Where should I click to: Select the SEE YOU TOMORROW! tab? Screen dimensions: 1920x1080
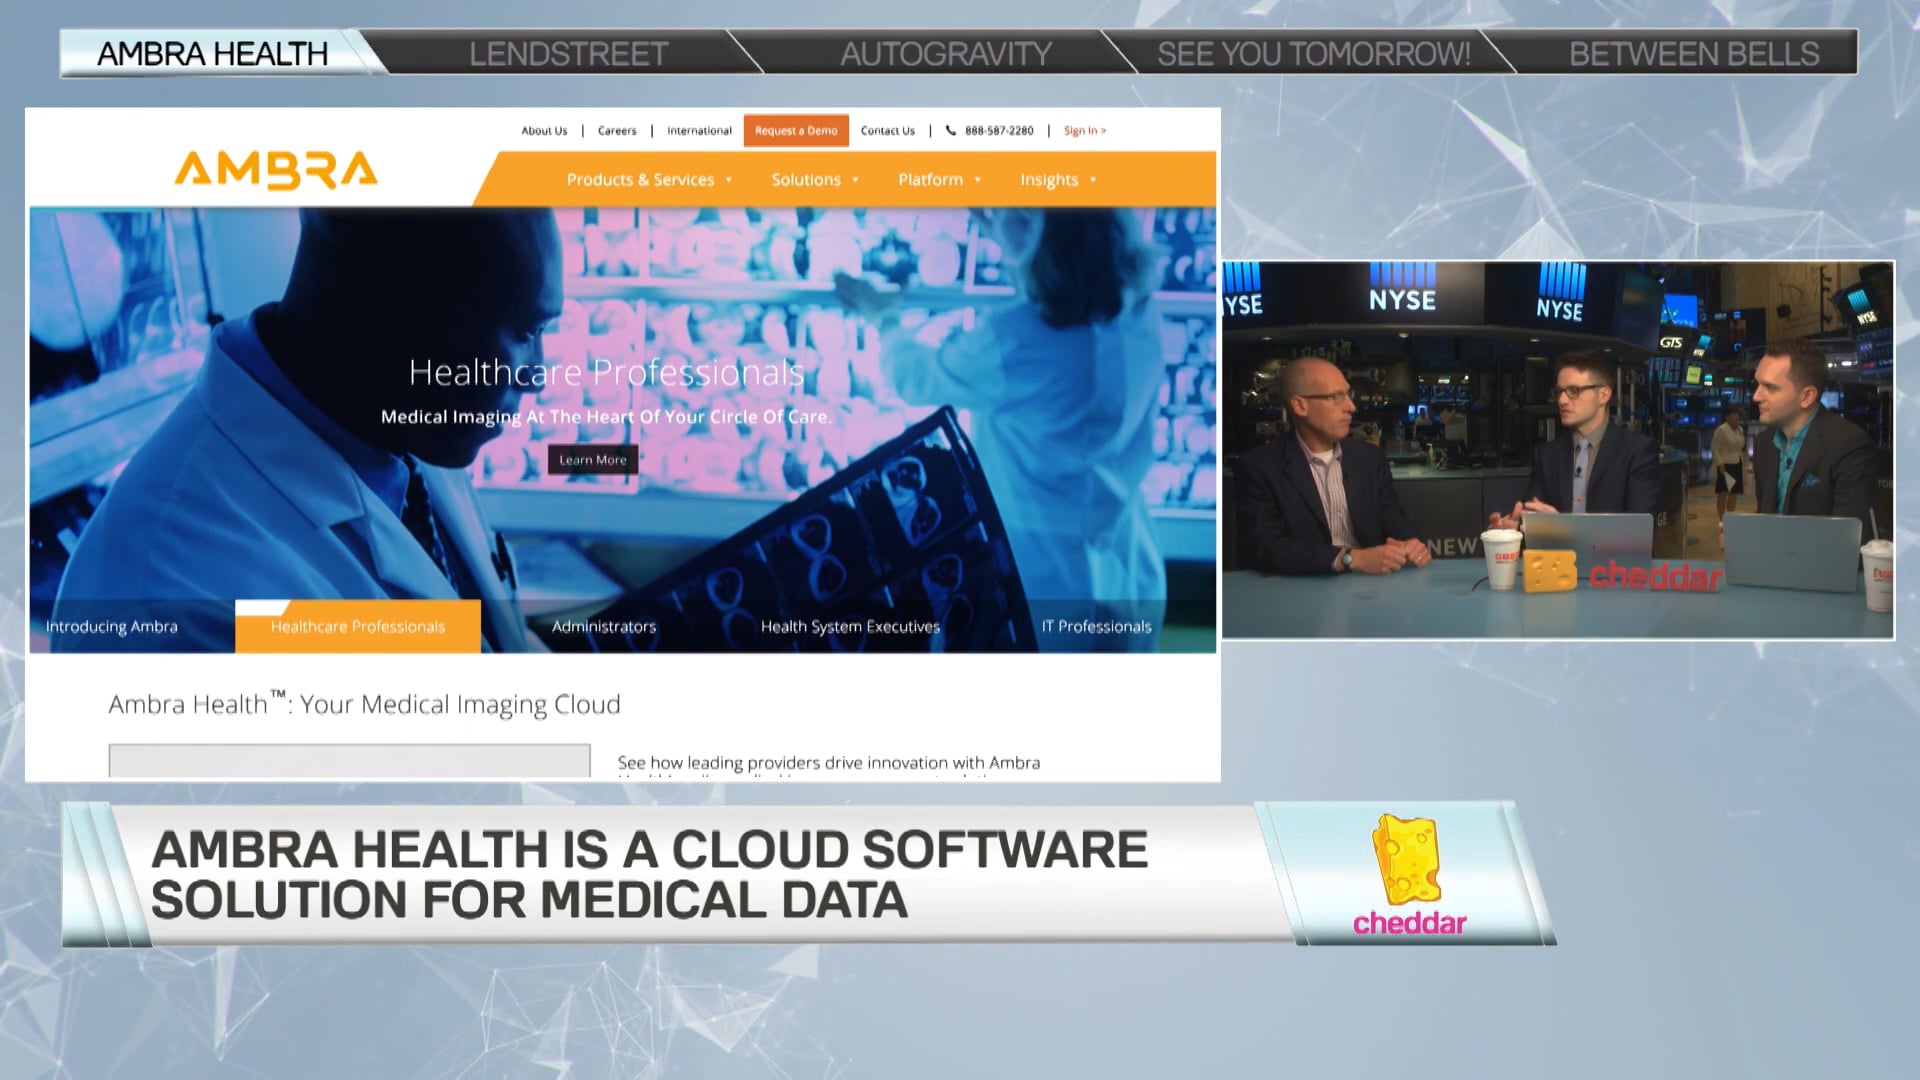tap(1313, 53)
